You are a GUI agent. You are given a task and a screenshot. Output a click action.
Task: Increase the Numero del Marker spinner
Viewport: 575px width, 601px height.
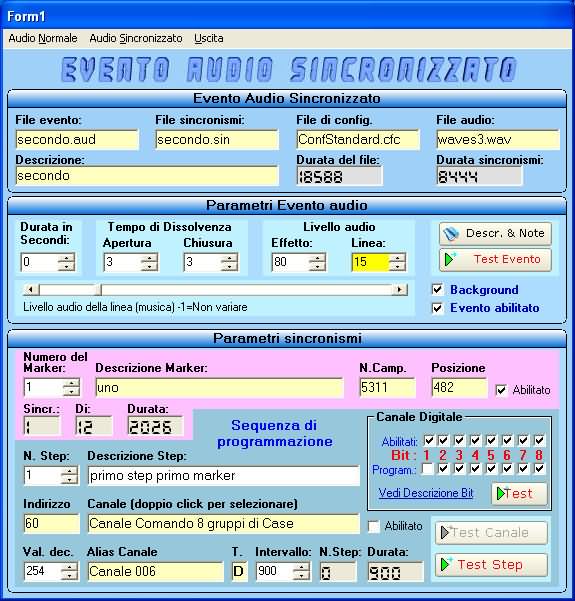[x=71, y=383]
